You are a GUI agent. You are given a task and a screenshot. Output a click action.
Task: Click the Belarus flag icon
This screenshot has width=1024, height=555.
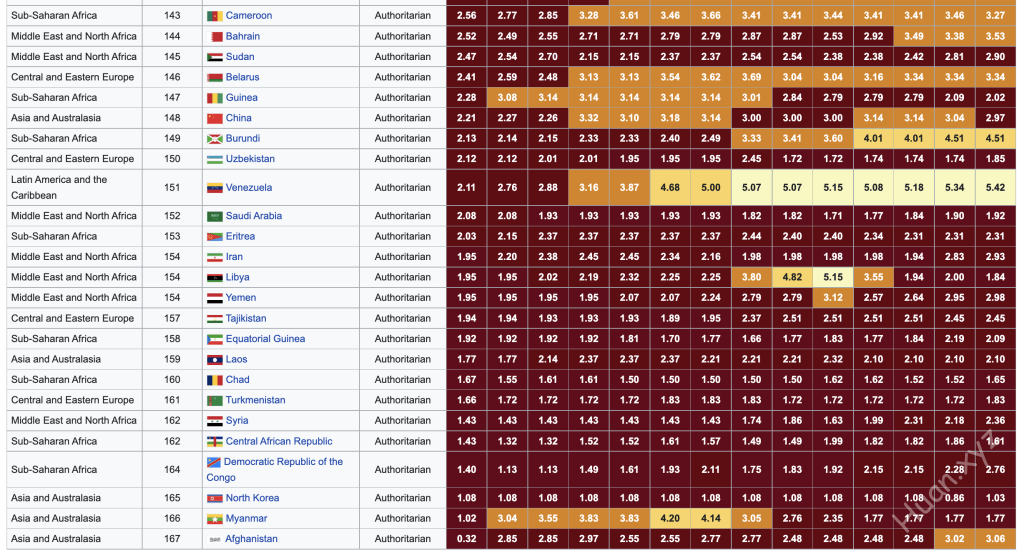pyautogui.click(x=214, y=77)
